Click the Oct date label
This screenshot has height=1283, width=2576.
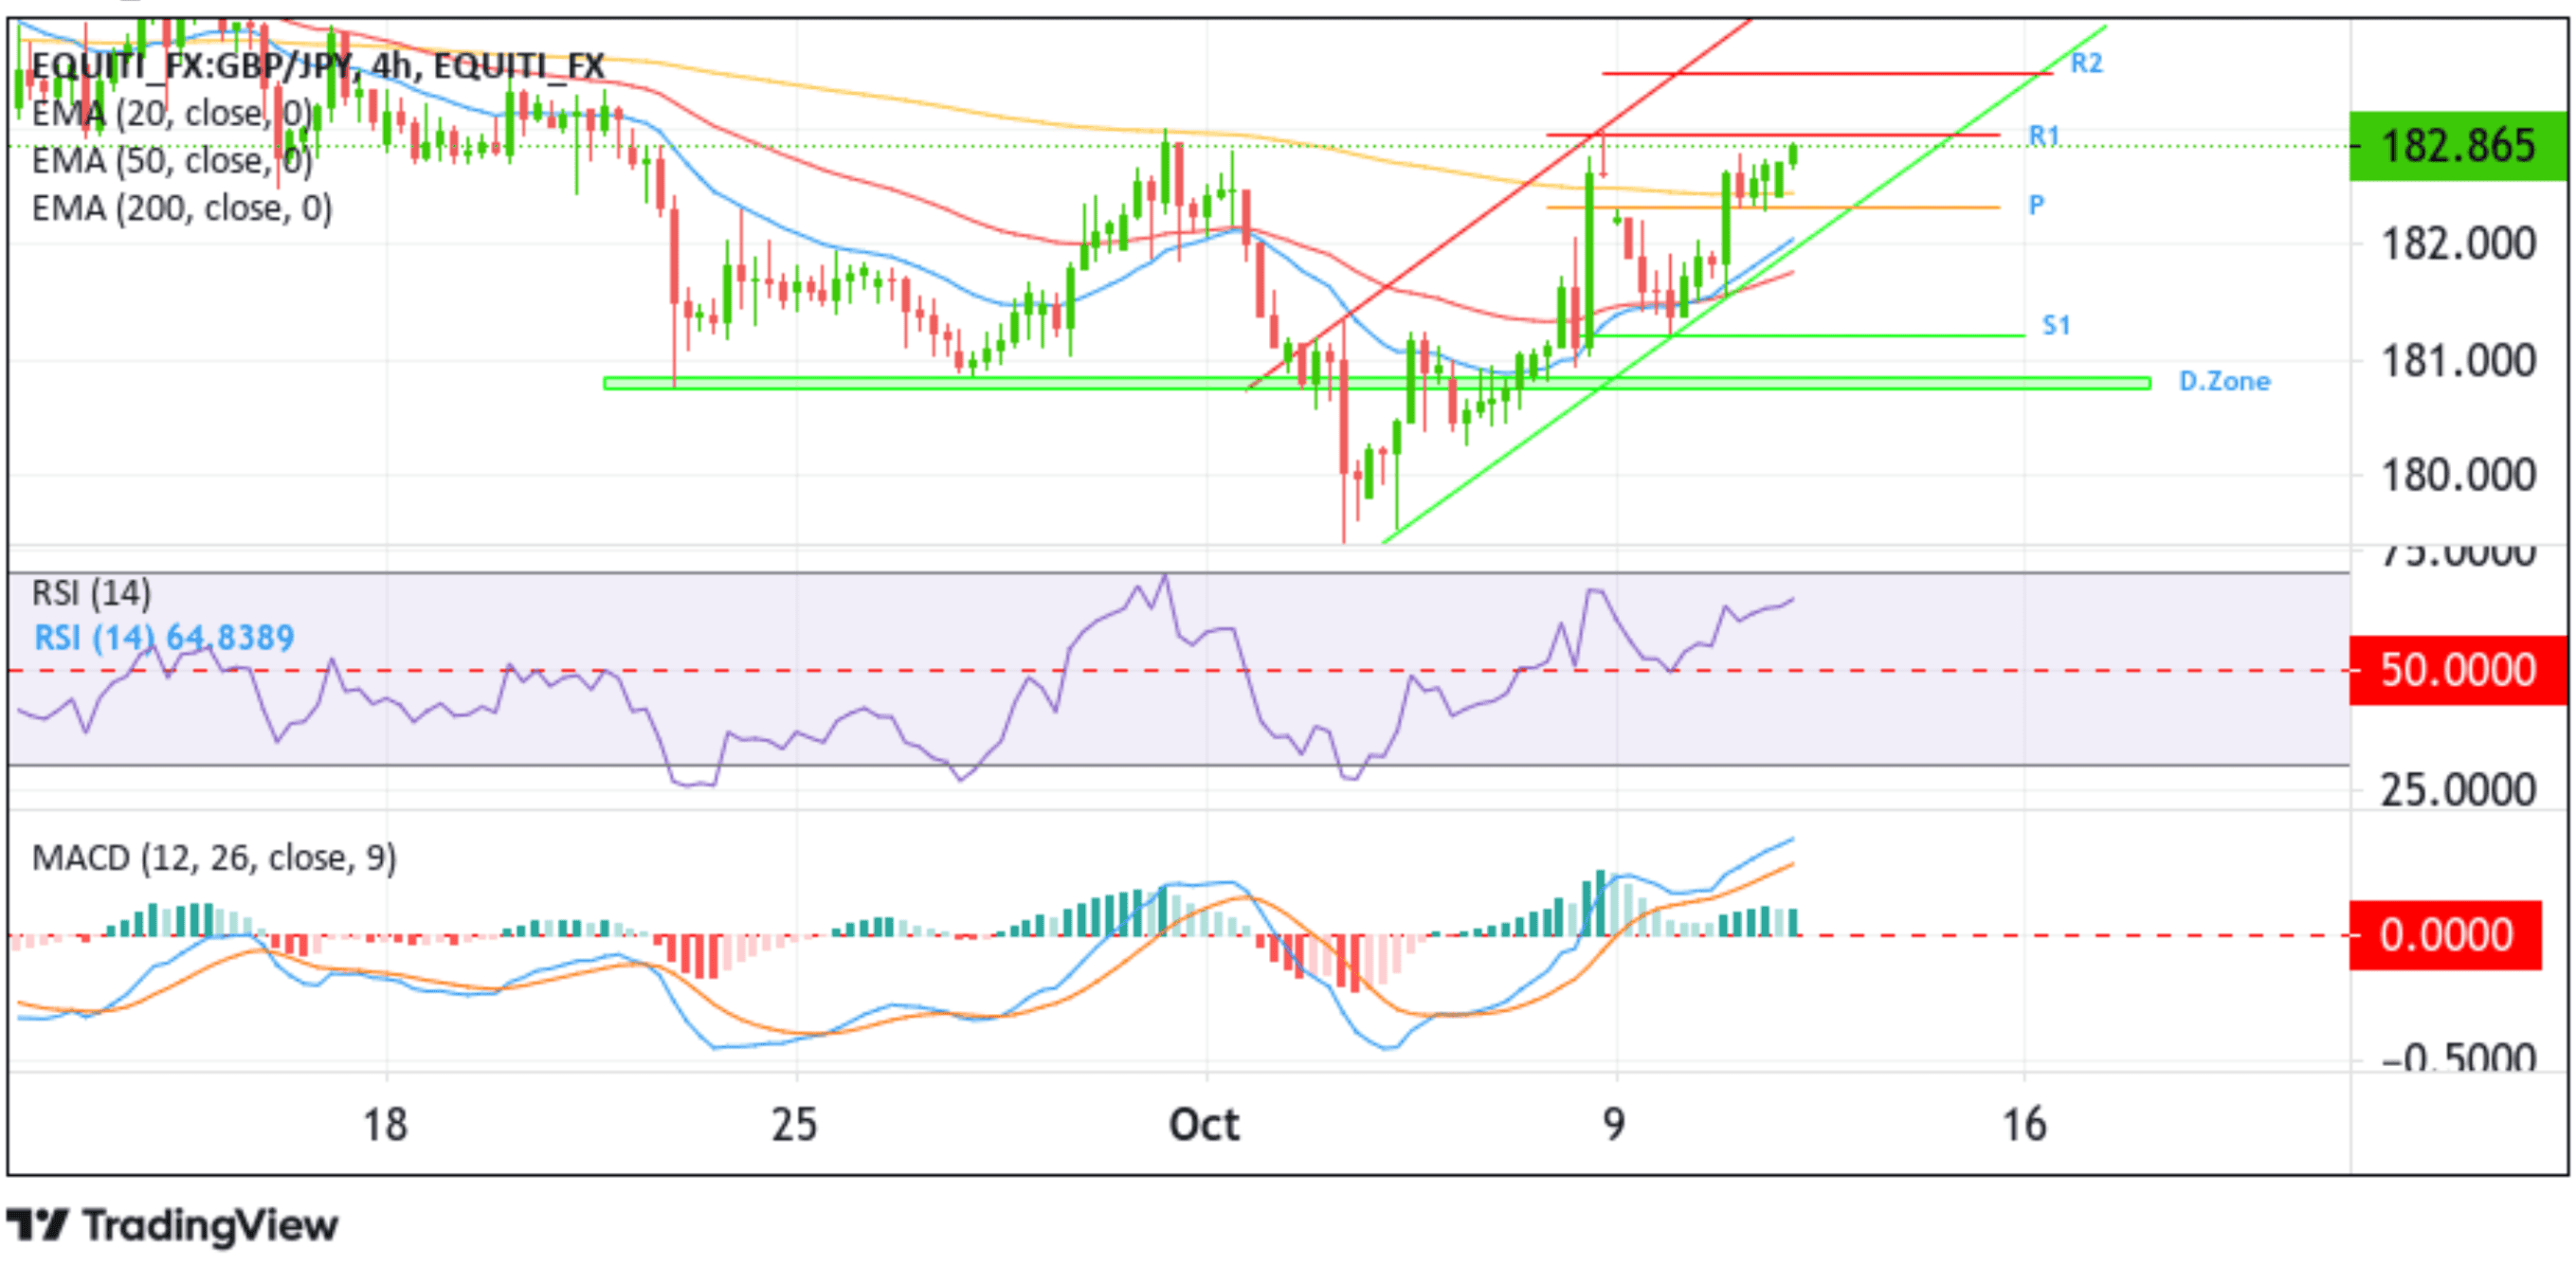[x=1205, y=1125]
